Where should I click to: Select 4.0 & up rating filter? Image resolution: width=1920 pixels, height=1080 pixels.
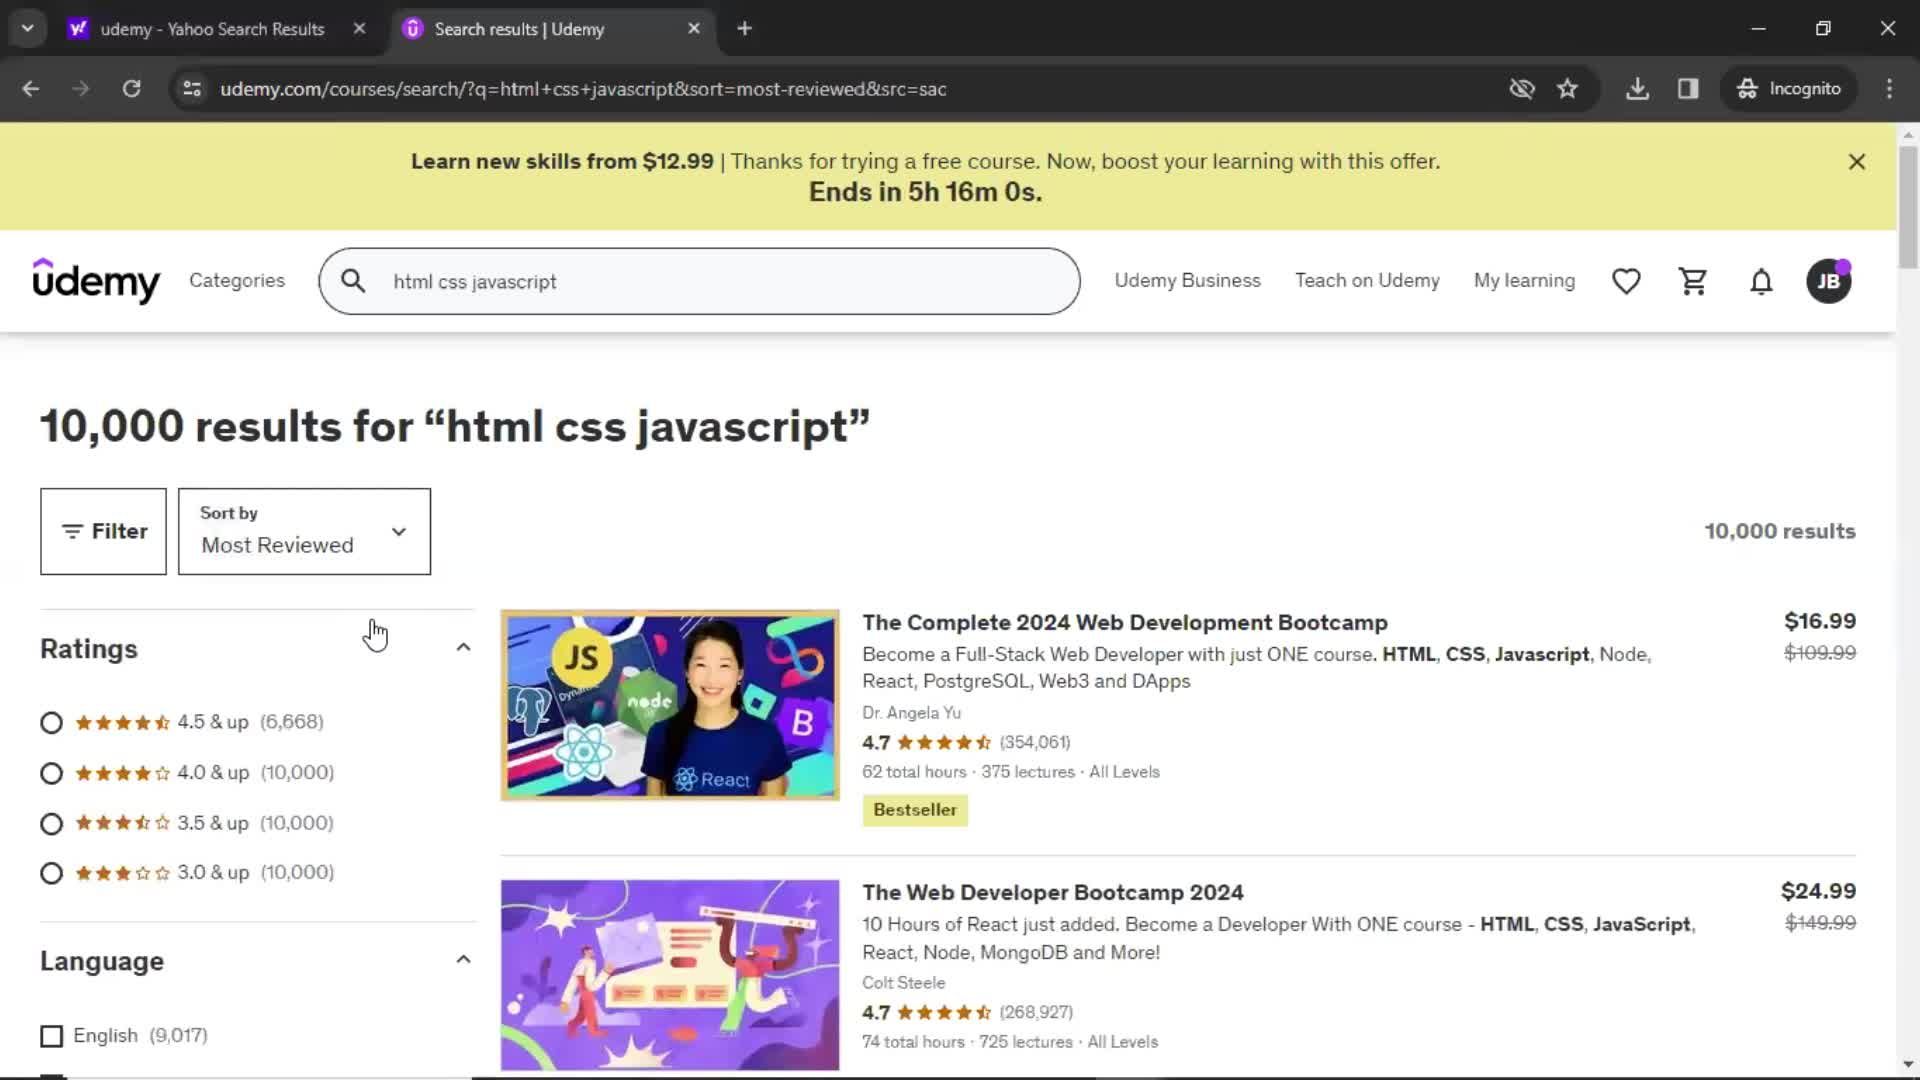(x=51, y=773)
